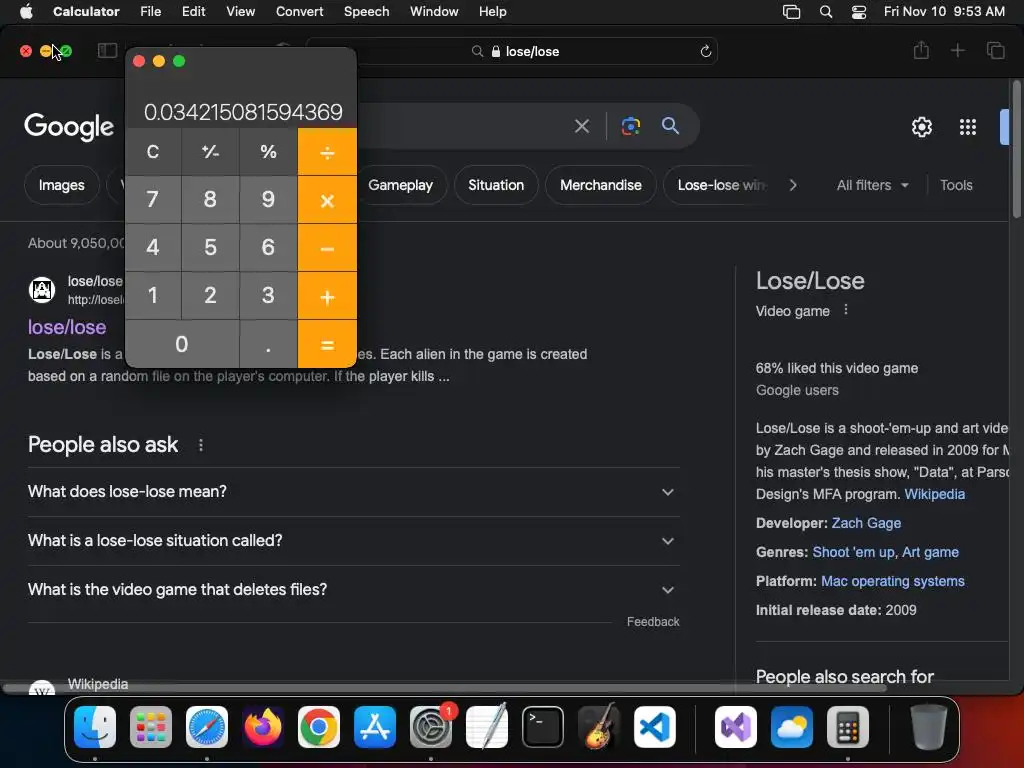This screenshot has width=1024, height=768.
Task: Open the Speech menu
Action: point(366,12)
